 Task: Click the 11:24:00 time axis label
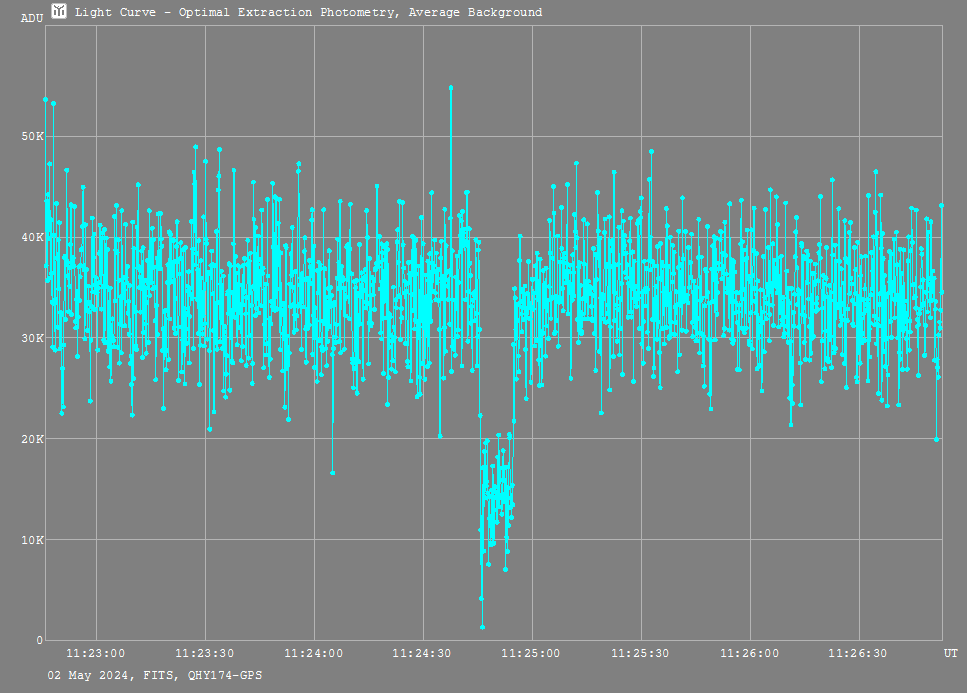coord(313,654)
